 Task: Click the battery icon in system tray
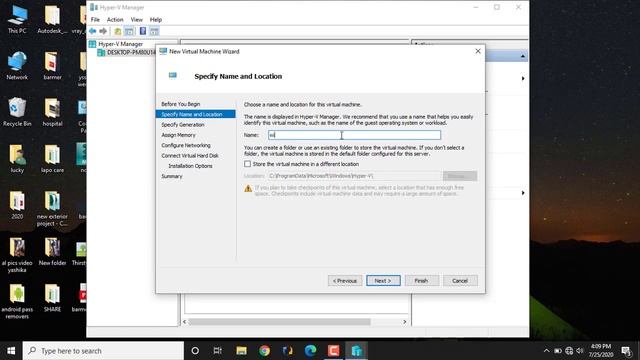pyautogui.click(x=558, y=351)
